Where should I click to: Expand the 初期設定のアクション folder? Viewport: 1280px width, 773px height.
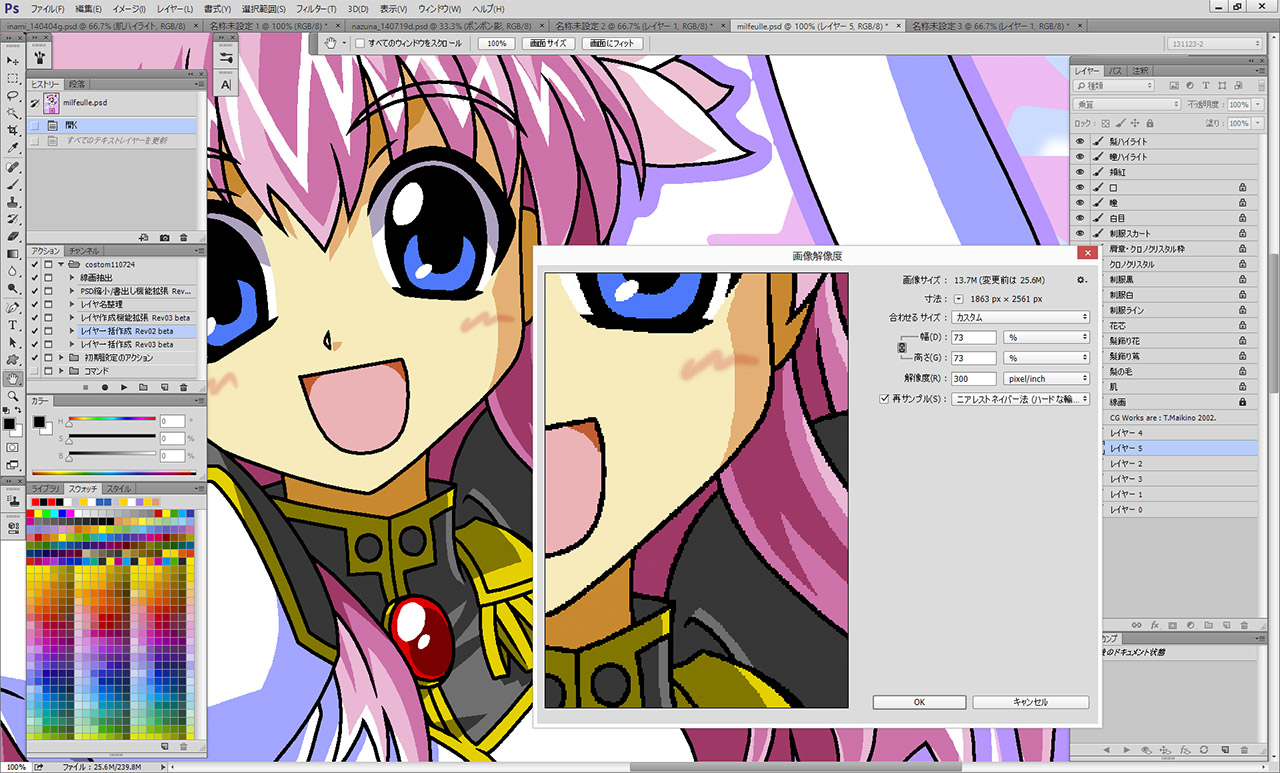[61, 357]
